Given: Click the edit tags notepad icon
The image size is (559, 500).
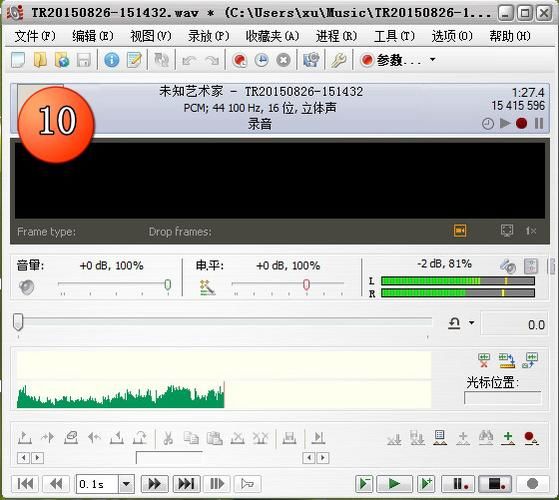Looking at the screenshot, I should coord(134,60).
